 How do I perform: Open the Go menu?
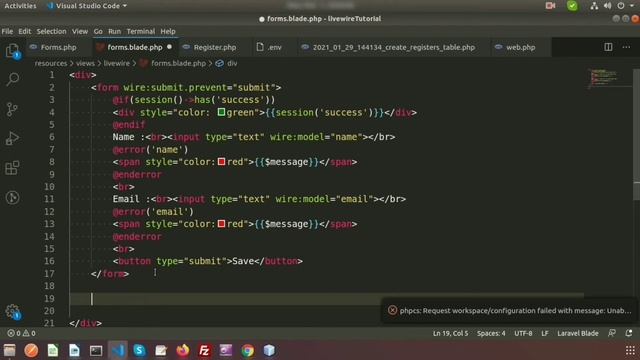[98, 31]
